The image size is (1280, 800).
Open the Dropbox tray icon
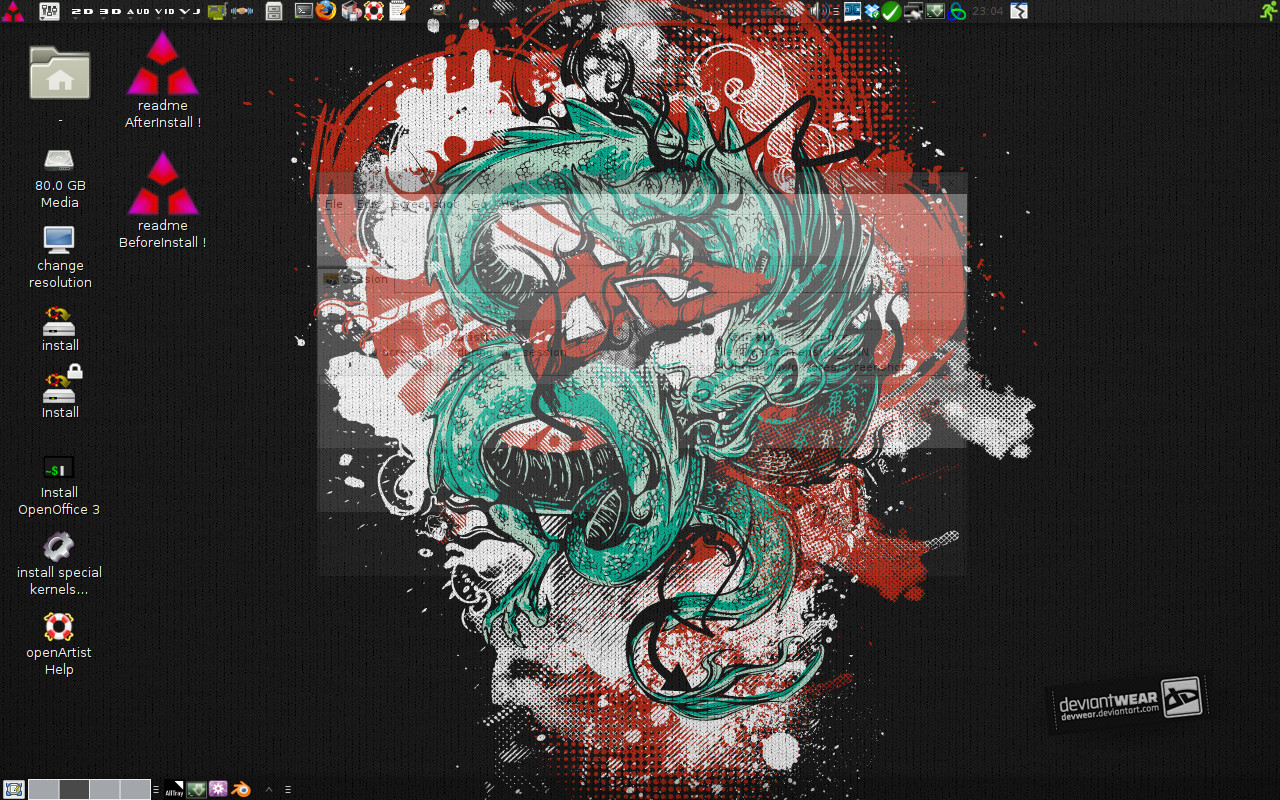[872, 11]
